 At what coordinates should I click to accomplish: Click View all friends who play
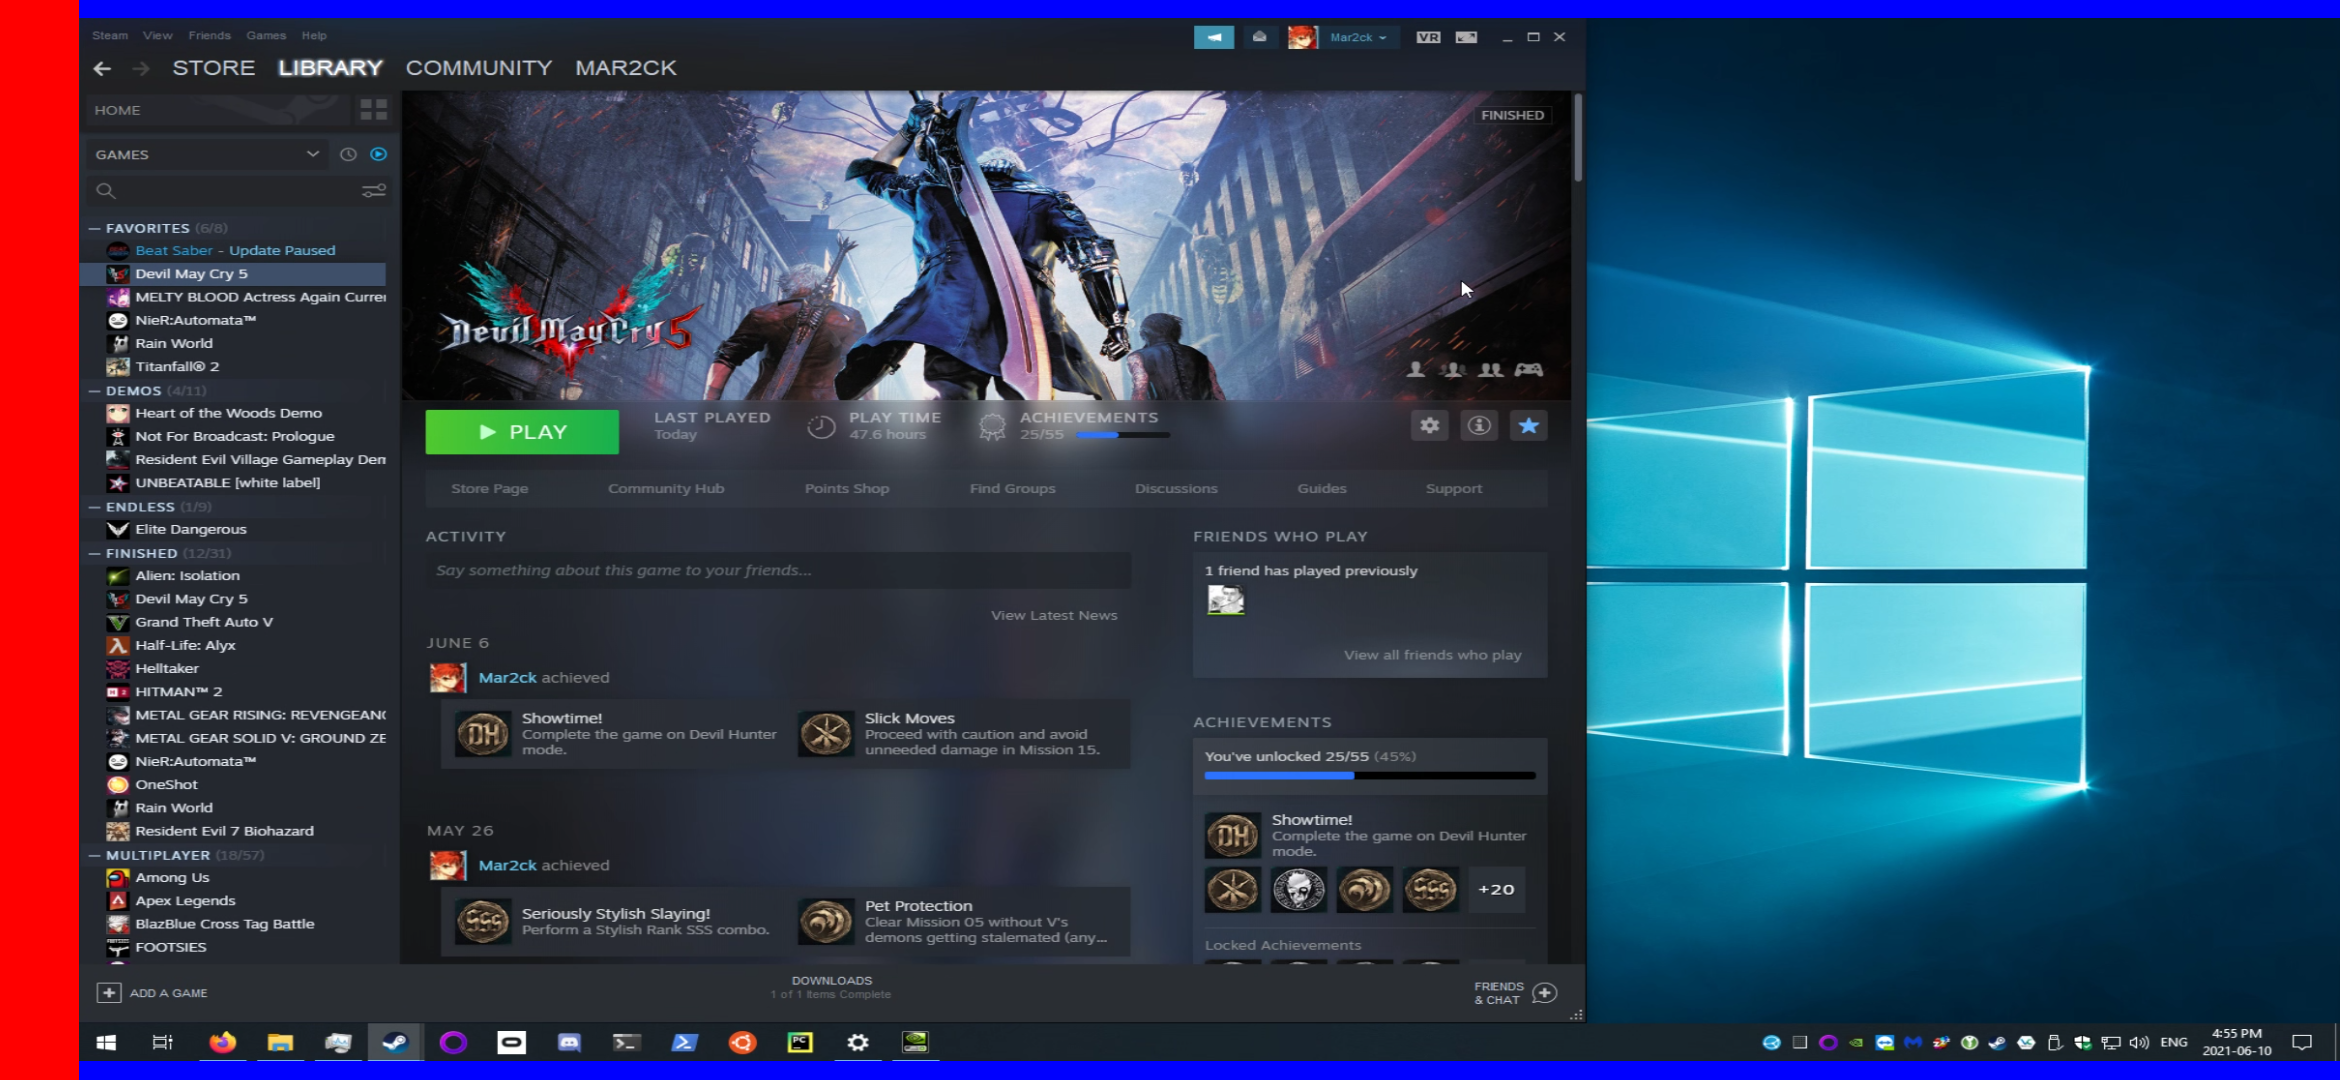1432,655
